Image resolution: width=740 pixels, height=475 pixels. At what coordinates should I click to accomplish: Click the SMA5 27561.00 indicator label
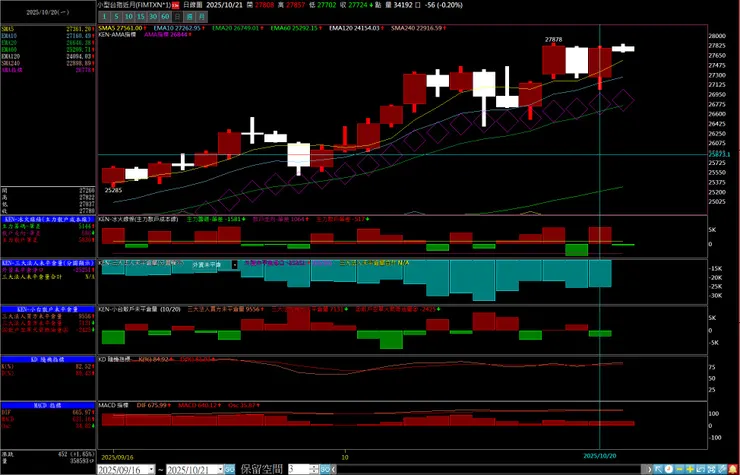tap(120, 28)
